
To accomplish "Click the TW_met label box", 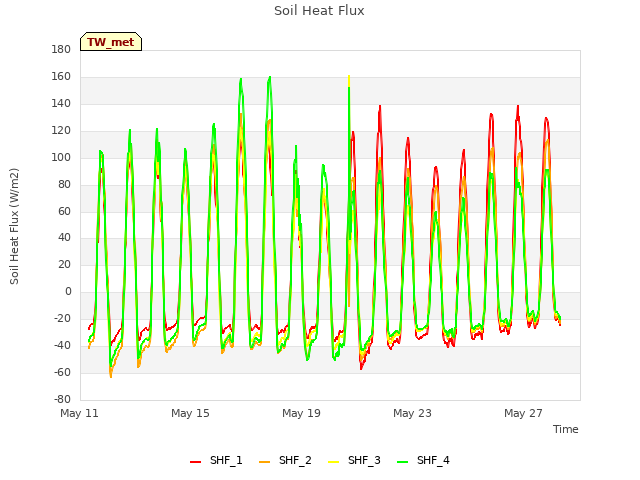I will click(111, 42).
